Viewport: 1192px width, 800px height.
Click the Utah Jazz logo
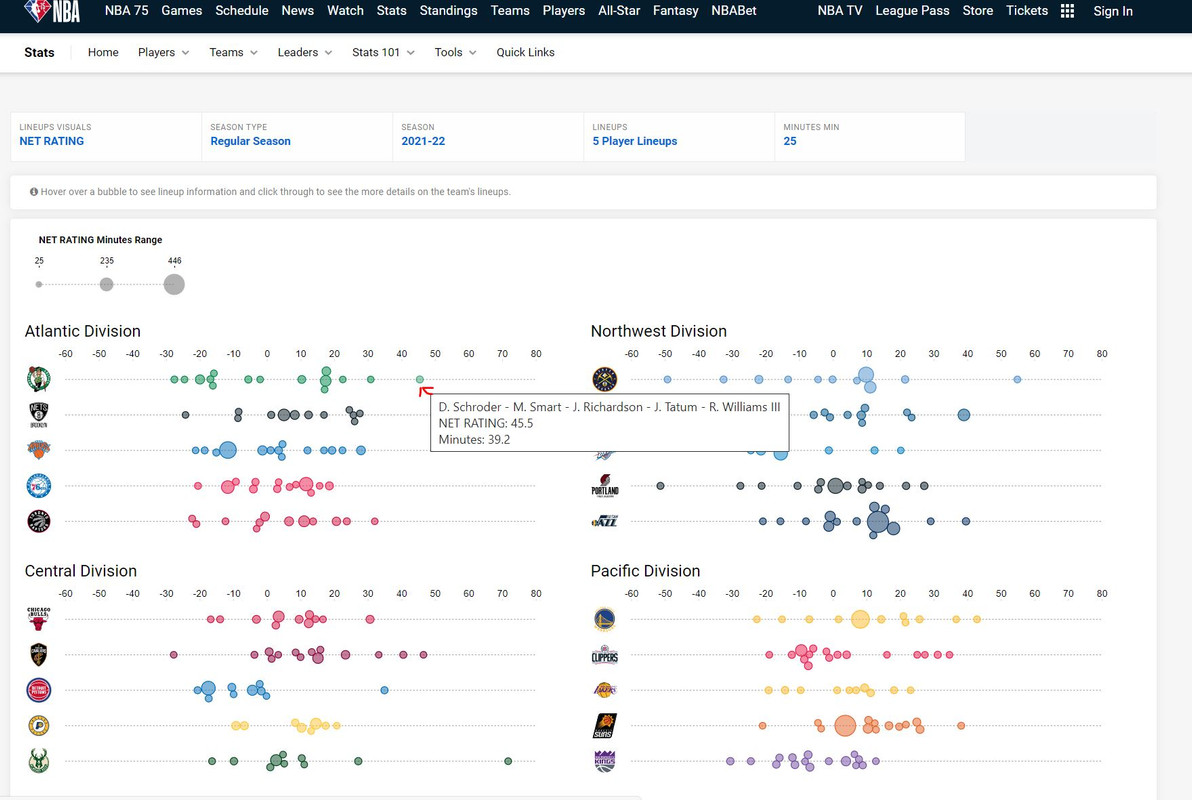605,521
